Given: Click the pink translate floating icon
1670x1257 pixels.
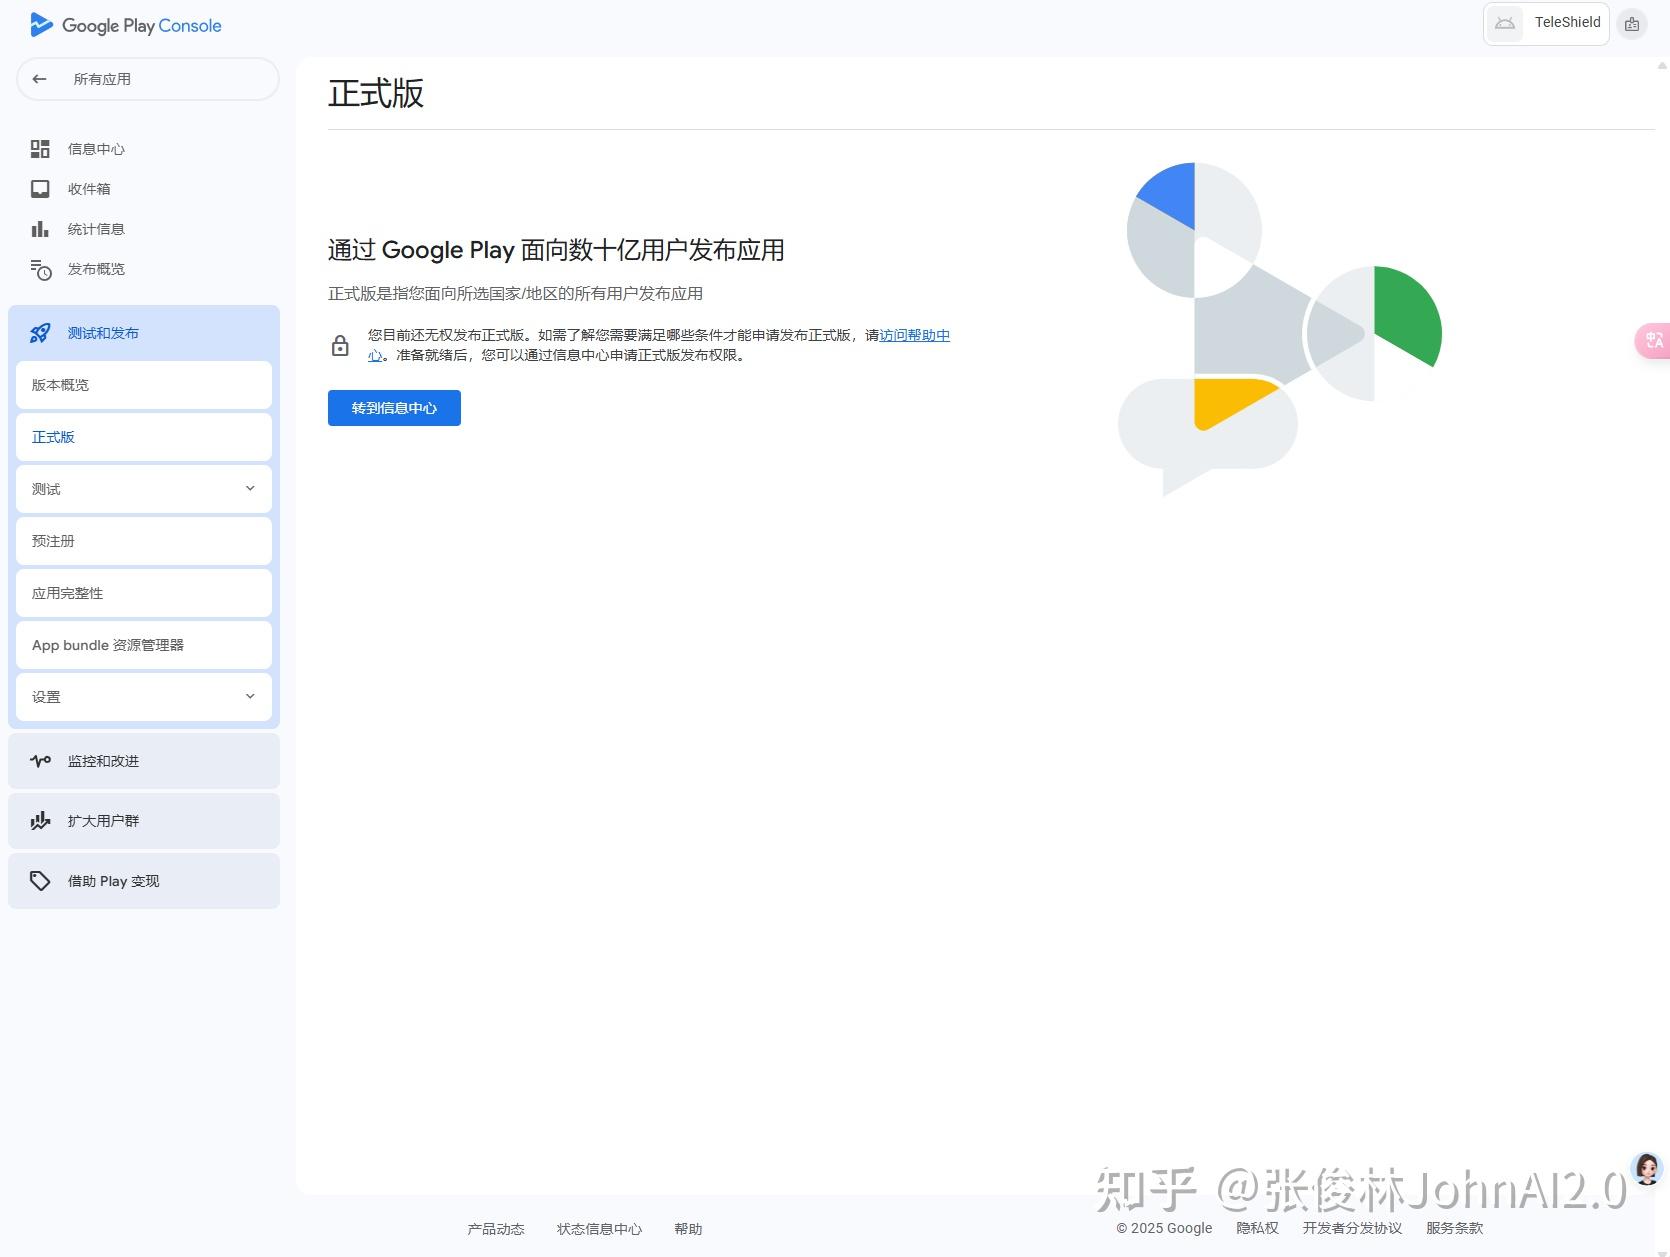Looking at the screenshot, I should coord(1653,340).
